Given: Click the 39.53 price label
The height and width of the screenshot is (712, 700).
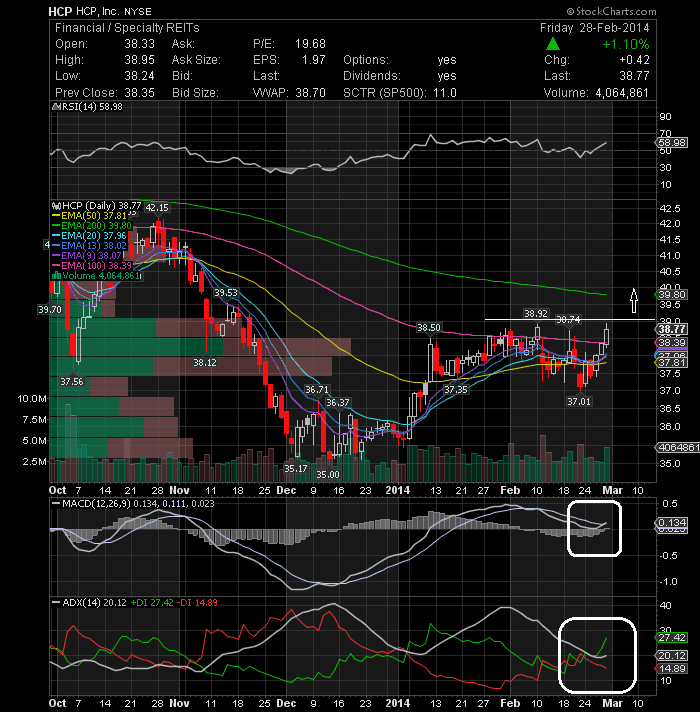Looking at the screenshot, I should coord(226,293).
